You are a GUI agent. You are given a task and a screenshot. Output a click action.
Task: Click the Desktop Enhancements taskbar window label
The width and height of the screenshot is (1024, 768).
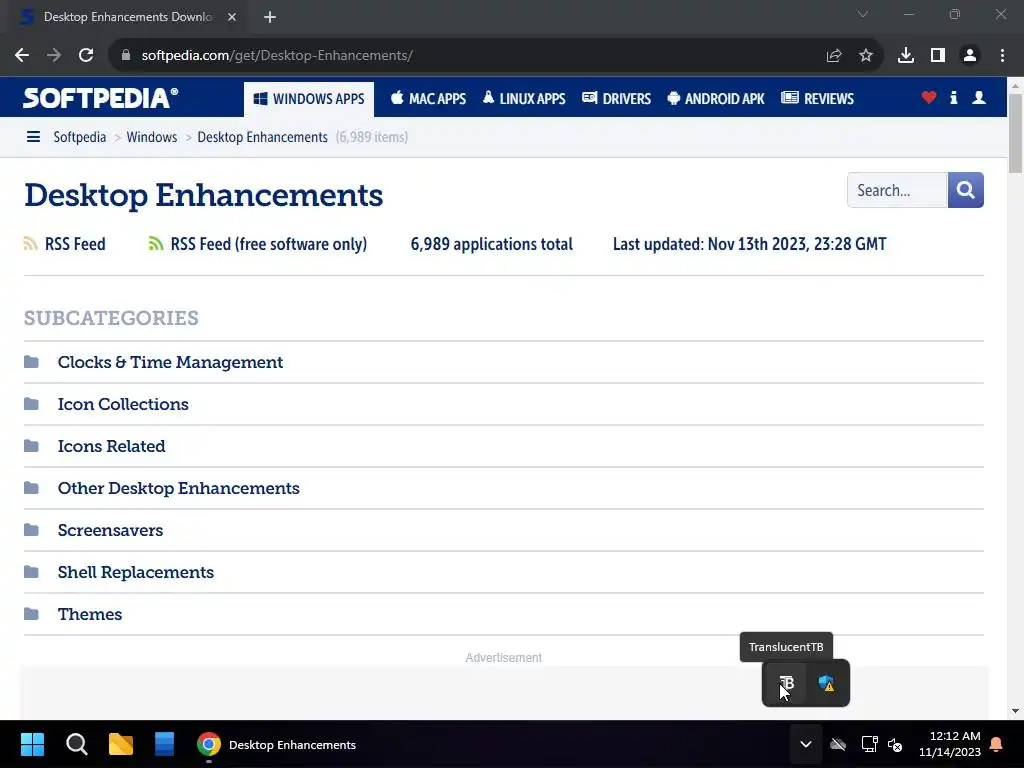click(292, 744)
